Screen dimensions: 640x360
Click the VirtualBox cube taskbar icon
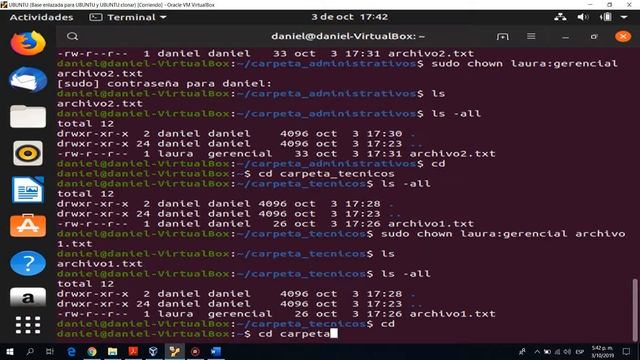[153, 351]
